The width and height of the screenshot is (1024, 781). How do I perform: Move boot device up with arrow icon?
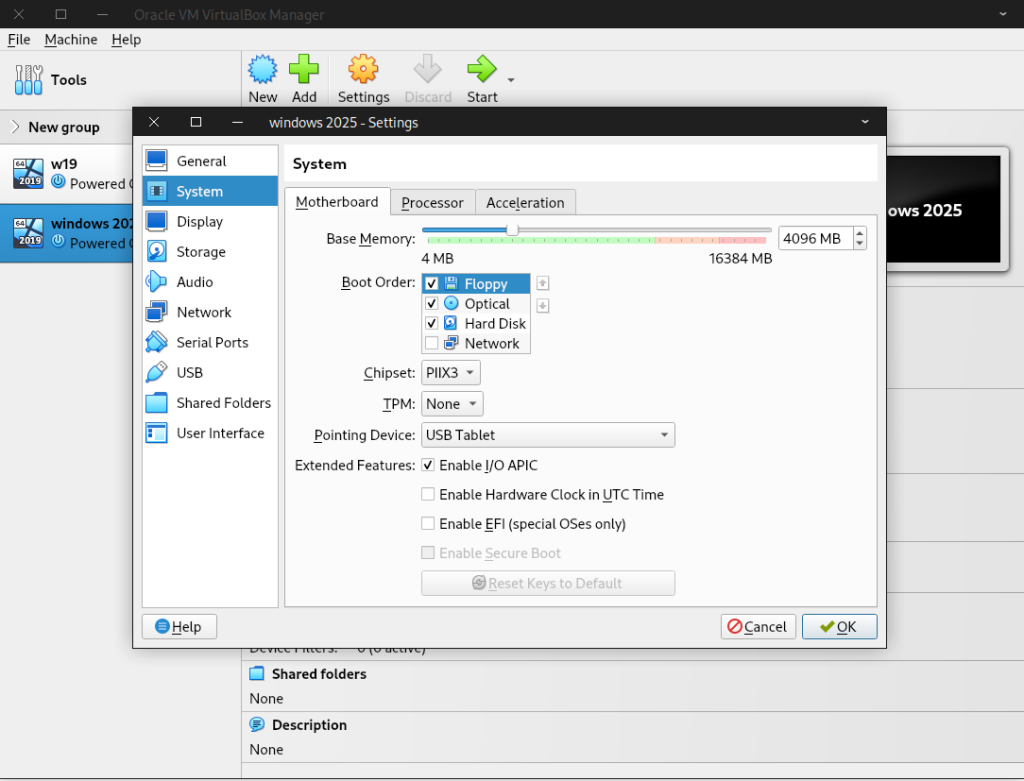point(543,283)
